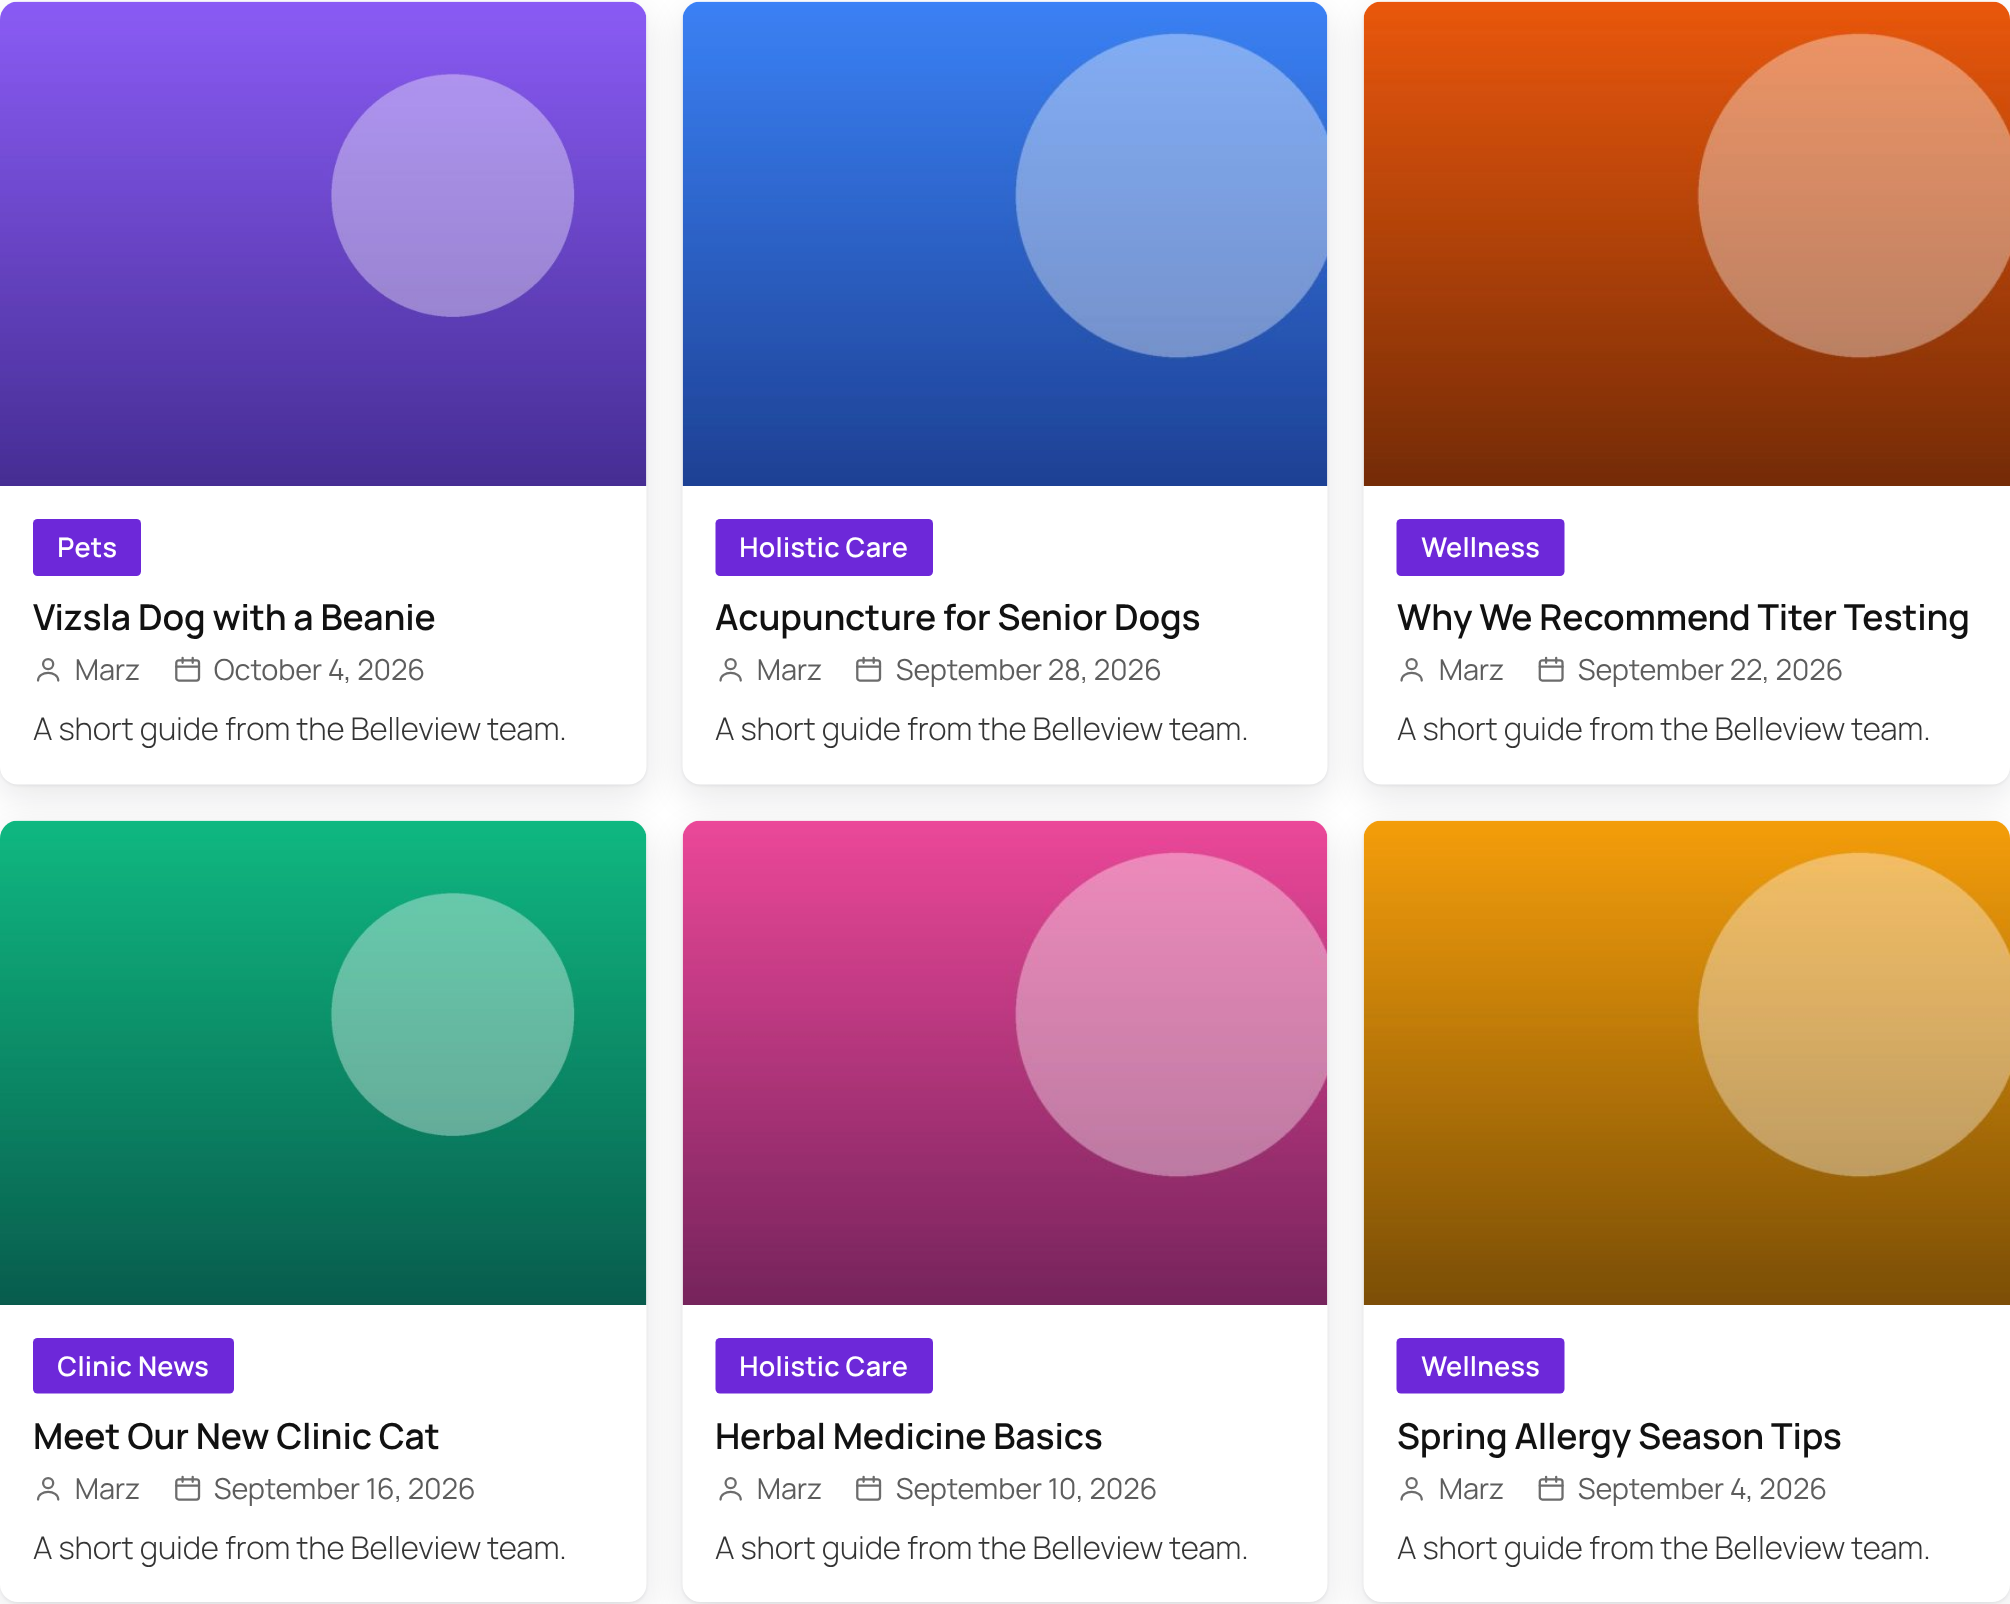2010x1604 pixels.
Task: Click the date September 28, 2026
Action: [x=1028, y=670]
